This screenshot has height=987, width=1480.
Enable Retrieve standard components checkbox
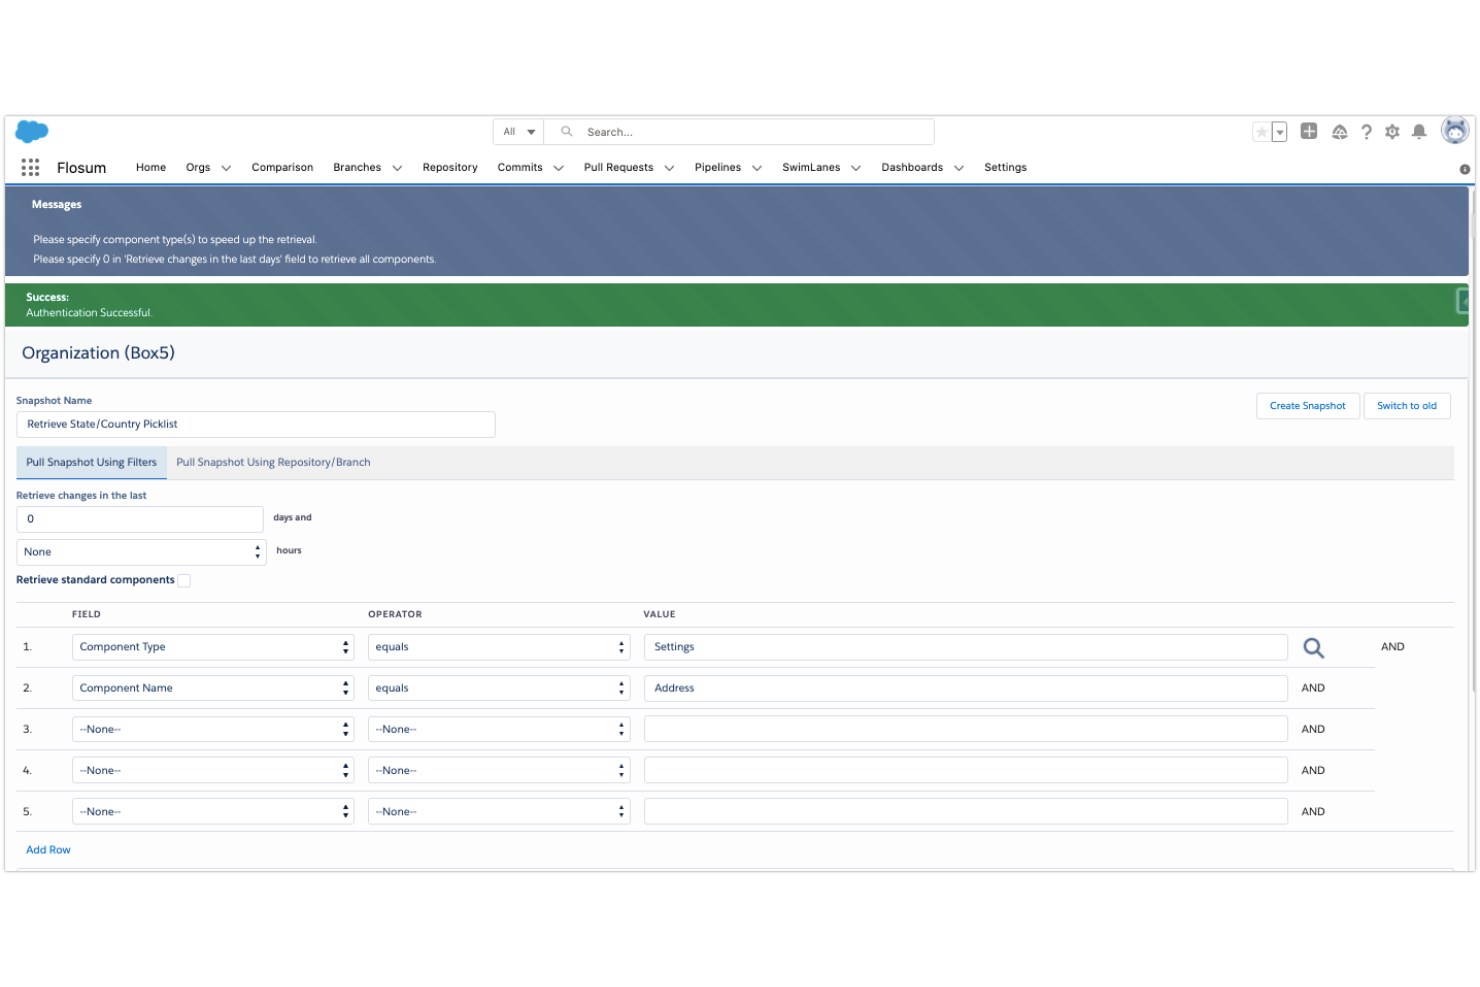pyautogui.click(x=184, y=580)
